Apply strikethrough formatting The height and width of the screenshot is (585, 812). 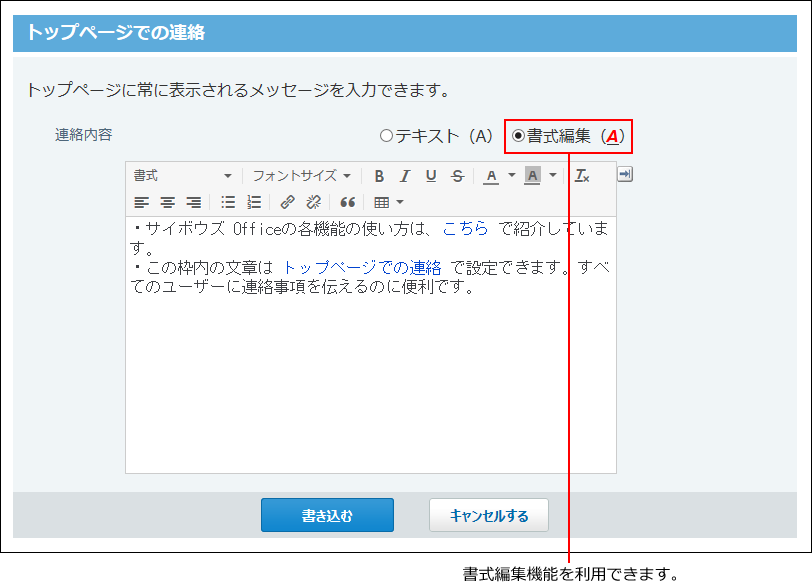(x=457, y=176)
